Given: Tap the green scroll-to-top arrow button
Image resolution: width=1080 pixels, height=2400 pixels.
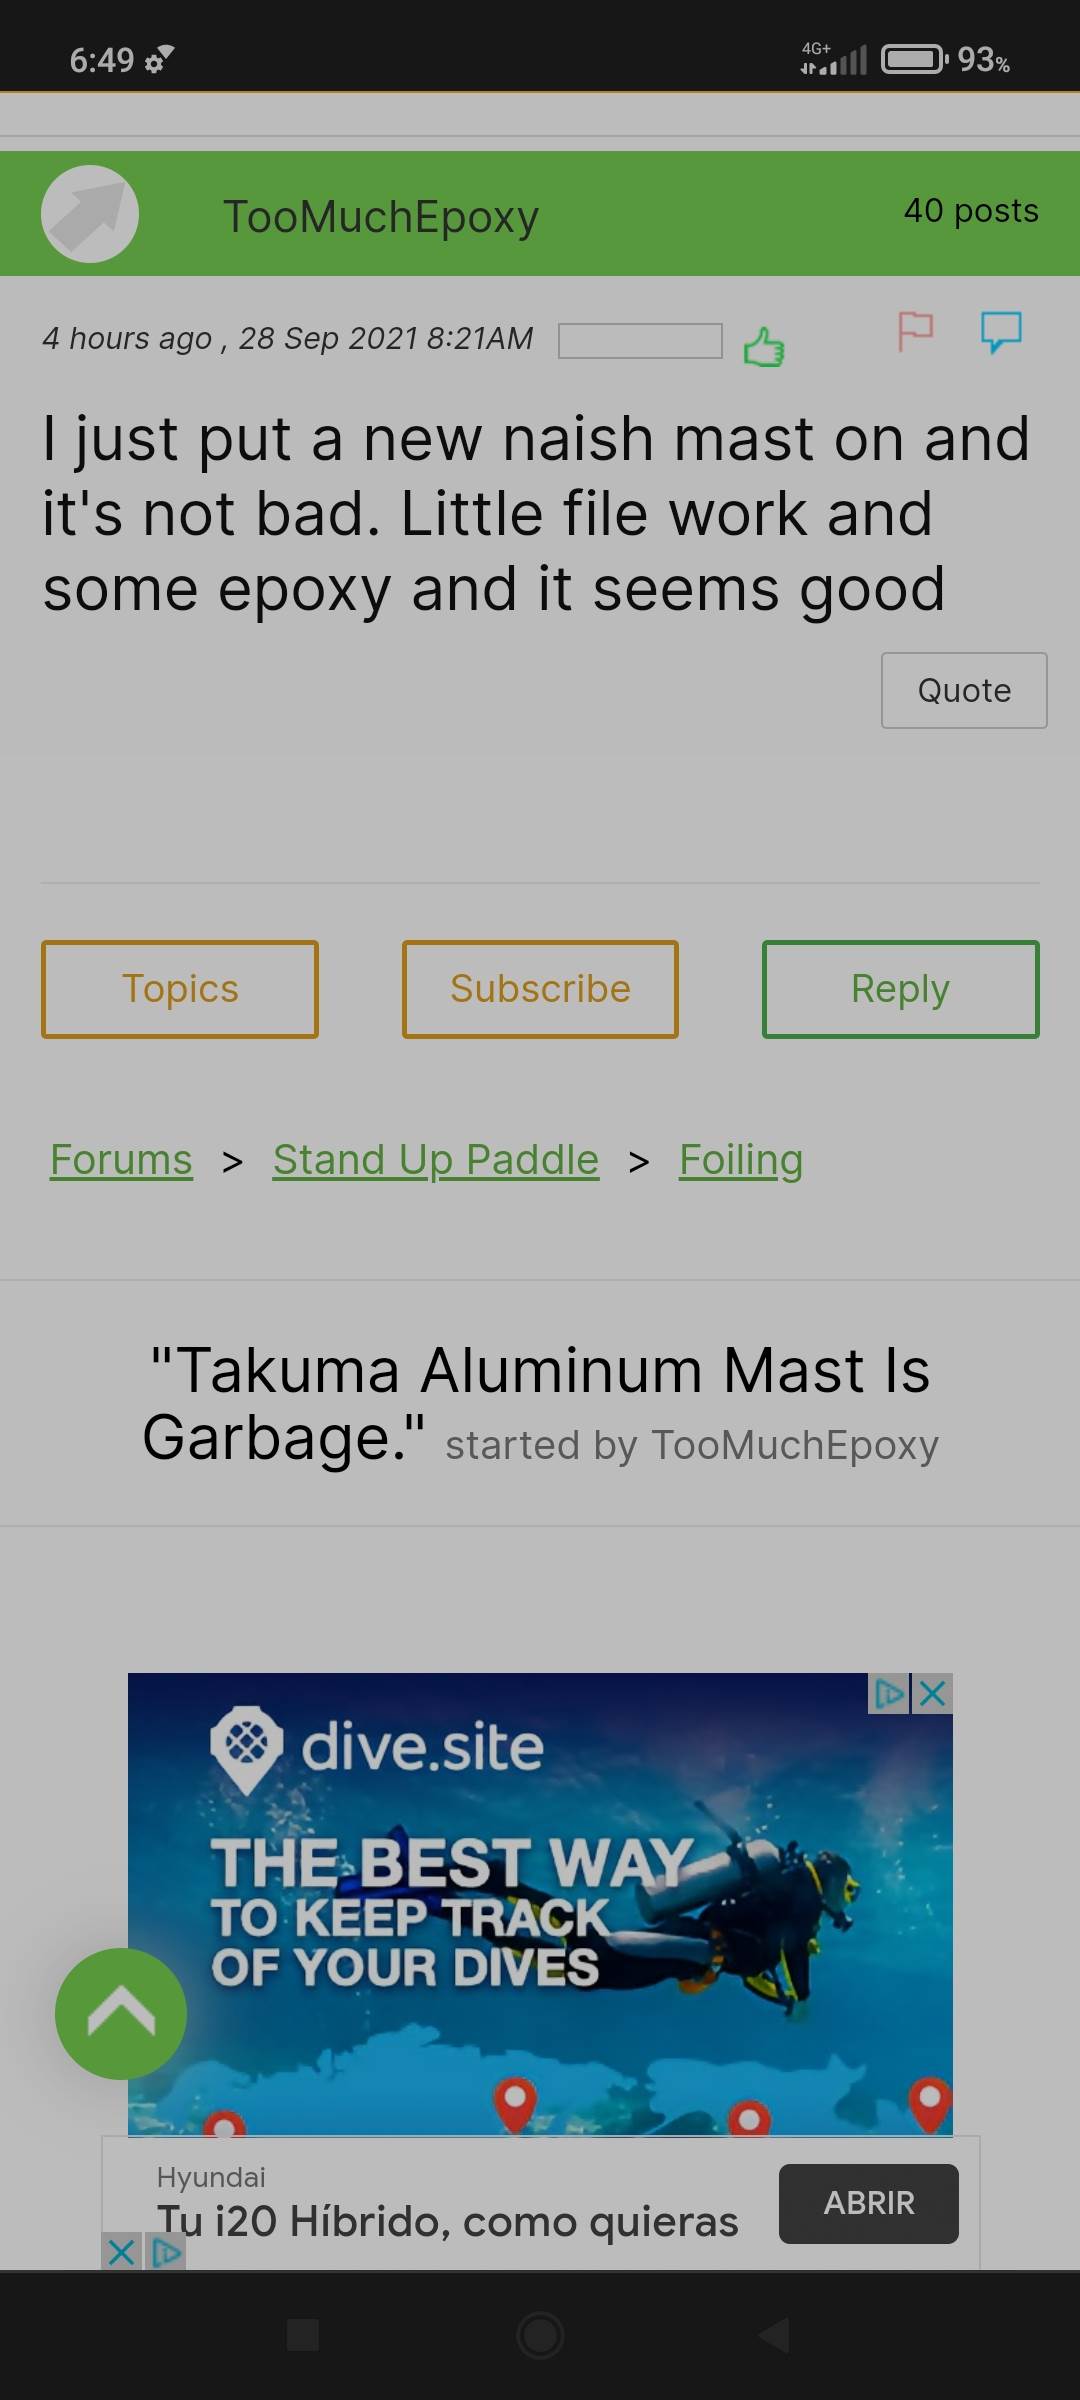Looking at the screenshot, I should tap(121, 2014).
